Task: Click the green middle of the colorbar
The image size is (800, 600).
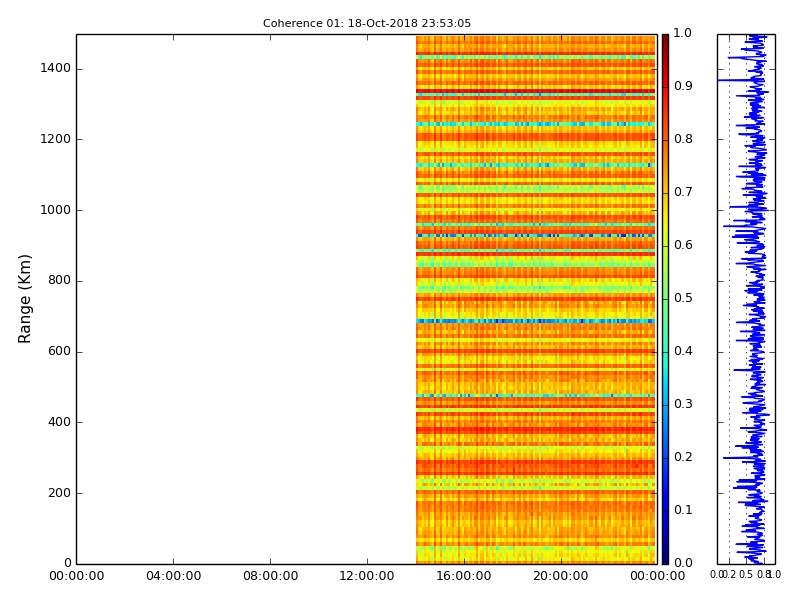Action: tap(665, 299)
